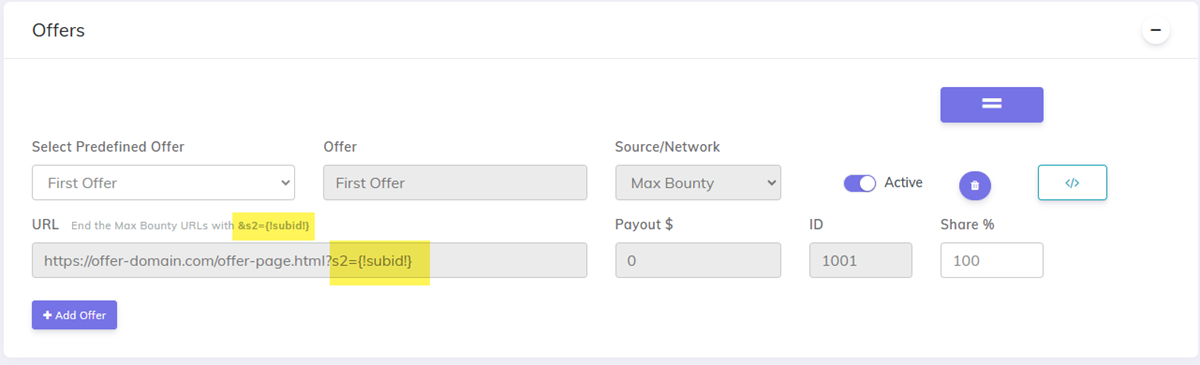Image resolution: width=1200 pixels, height=365 pixels.
Task: Click into the offer URL field
Action: (x=309, y=260)
